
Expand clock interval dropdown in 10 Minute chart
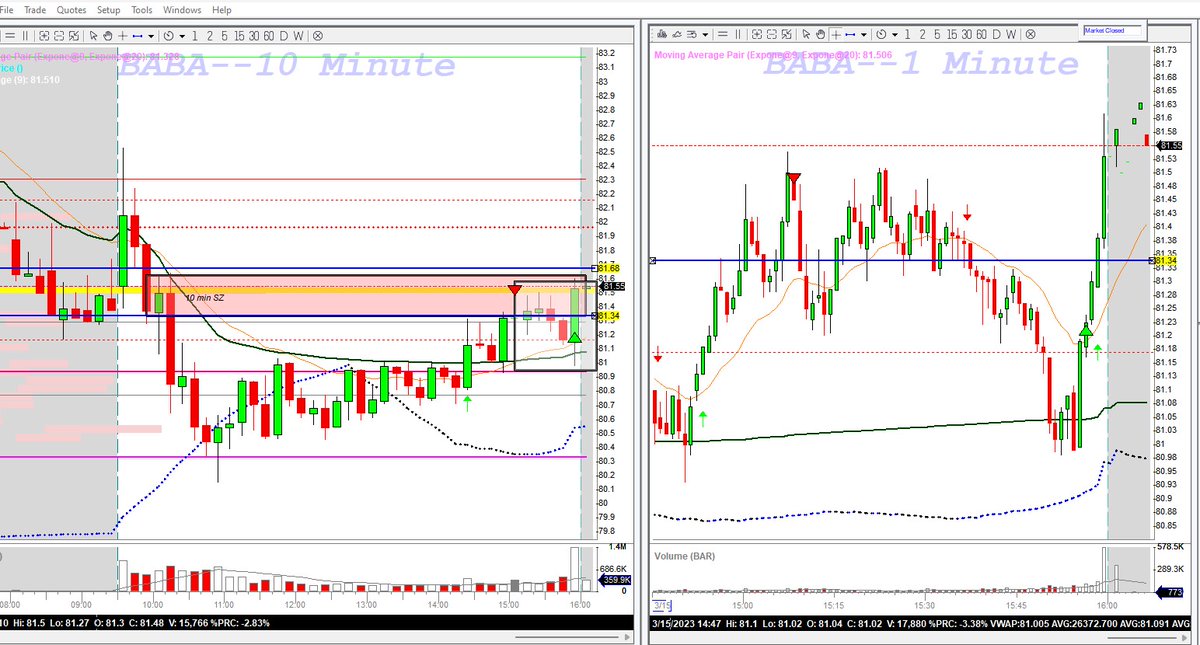[182, 37]
